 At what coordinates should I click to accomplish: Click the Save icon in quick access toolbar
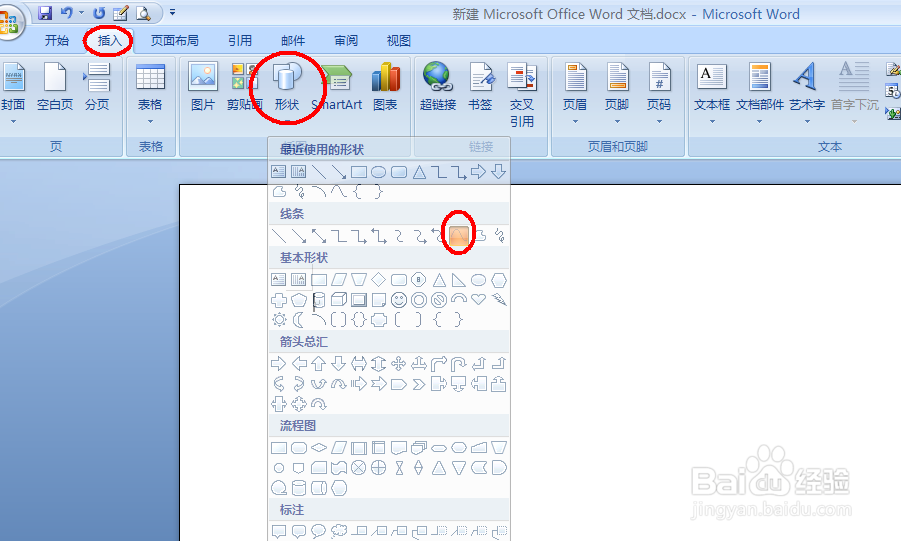tap(45, 13)
